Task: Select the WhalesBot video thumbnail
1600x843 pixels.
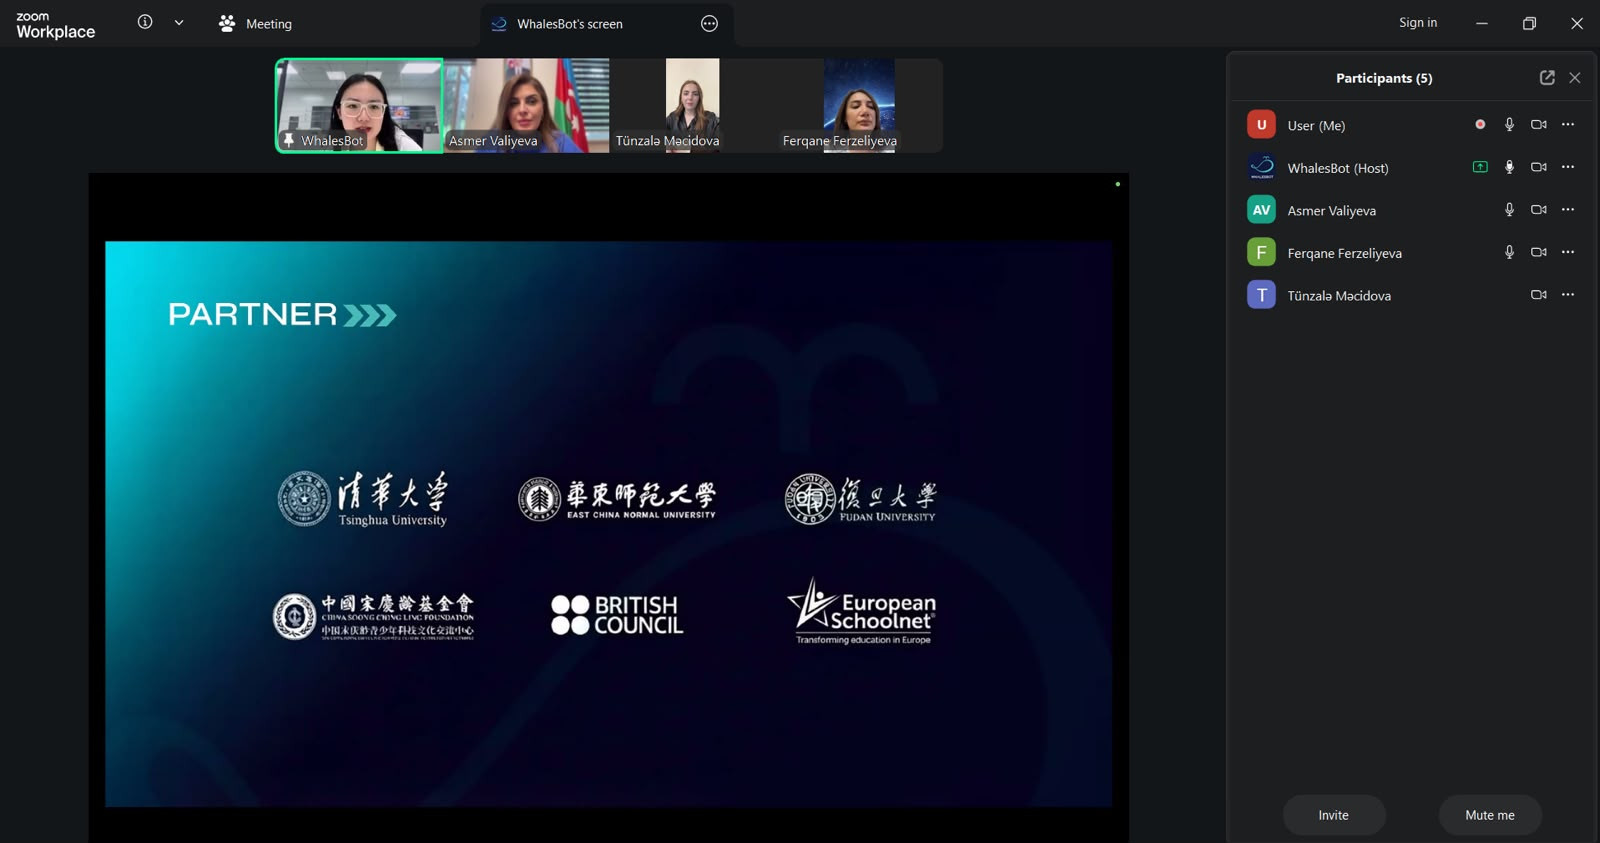Action: coord(359,105)
